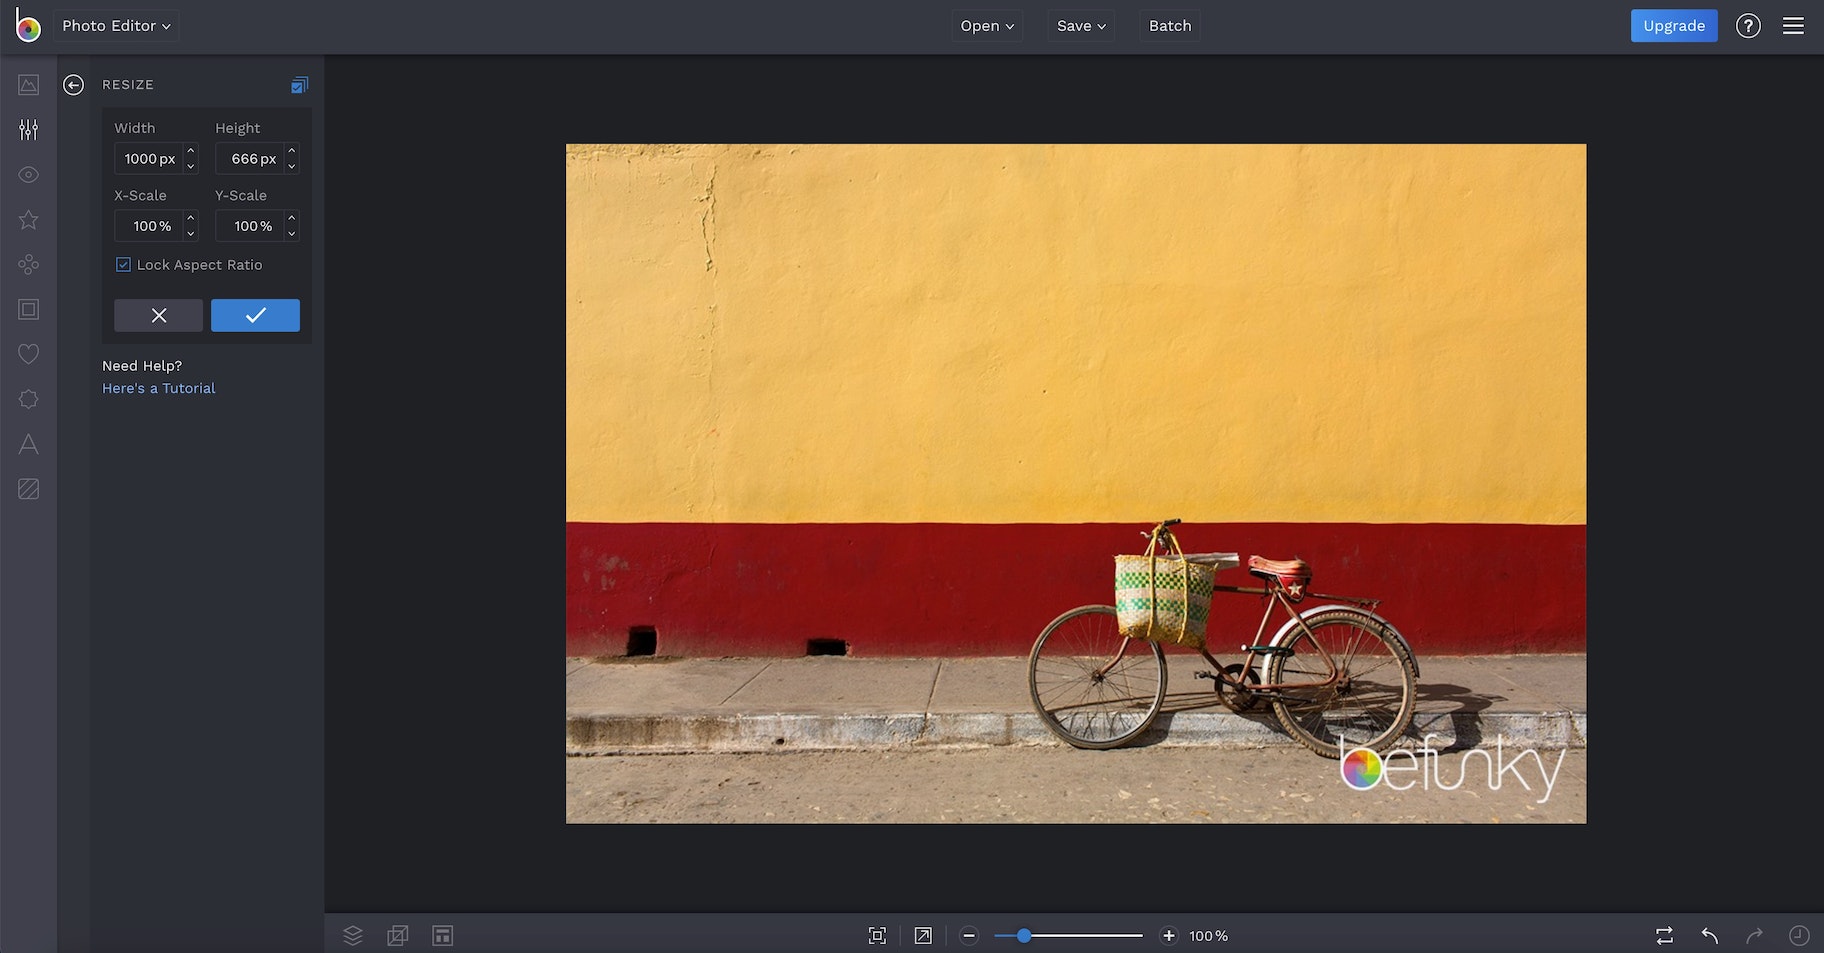
Task: Open the hamburger main menu
Action: pos(1793,26)
